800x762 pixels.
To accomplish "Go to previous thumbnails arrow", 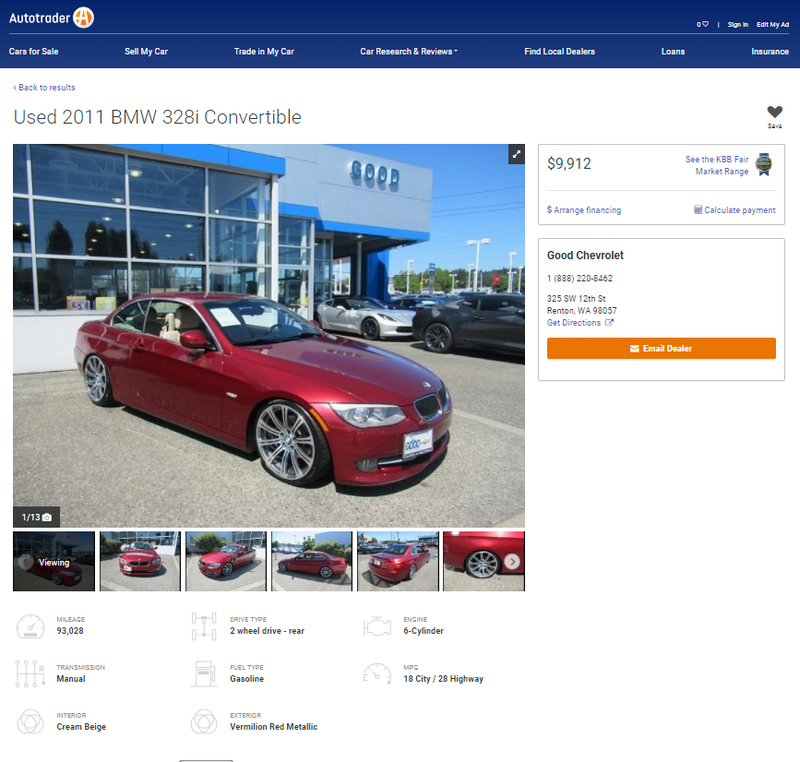I will (x=26, y=562).
